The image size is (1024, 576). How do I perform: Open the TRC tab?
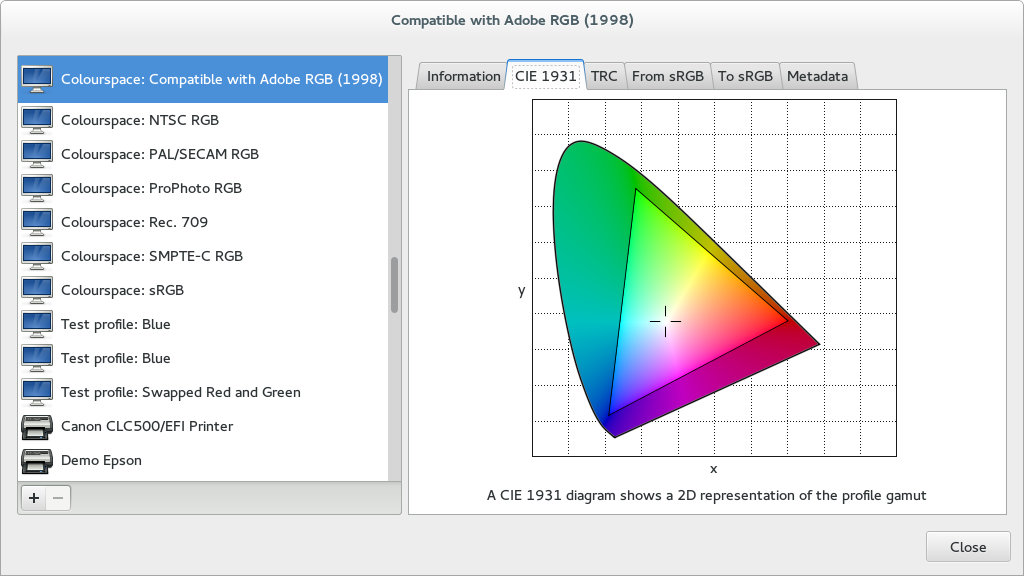pos(604,76)
